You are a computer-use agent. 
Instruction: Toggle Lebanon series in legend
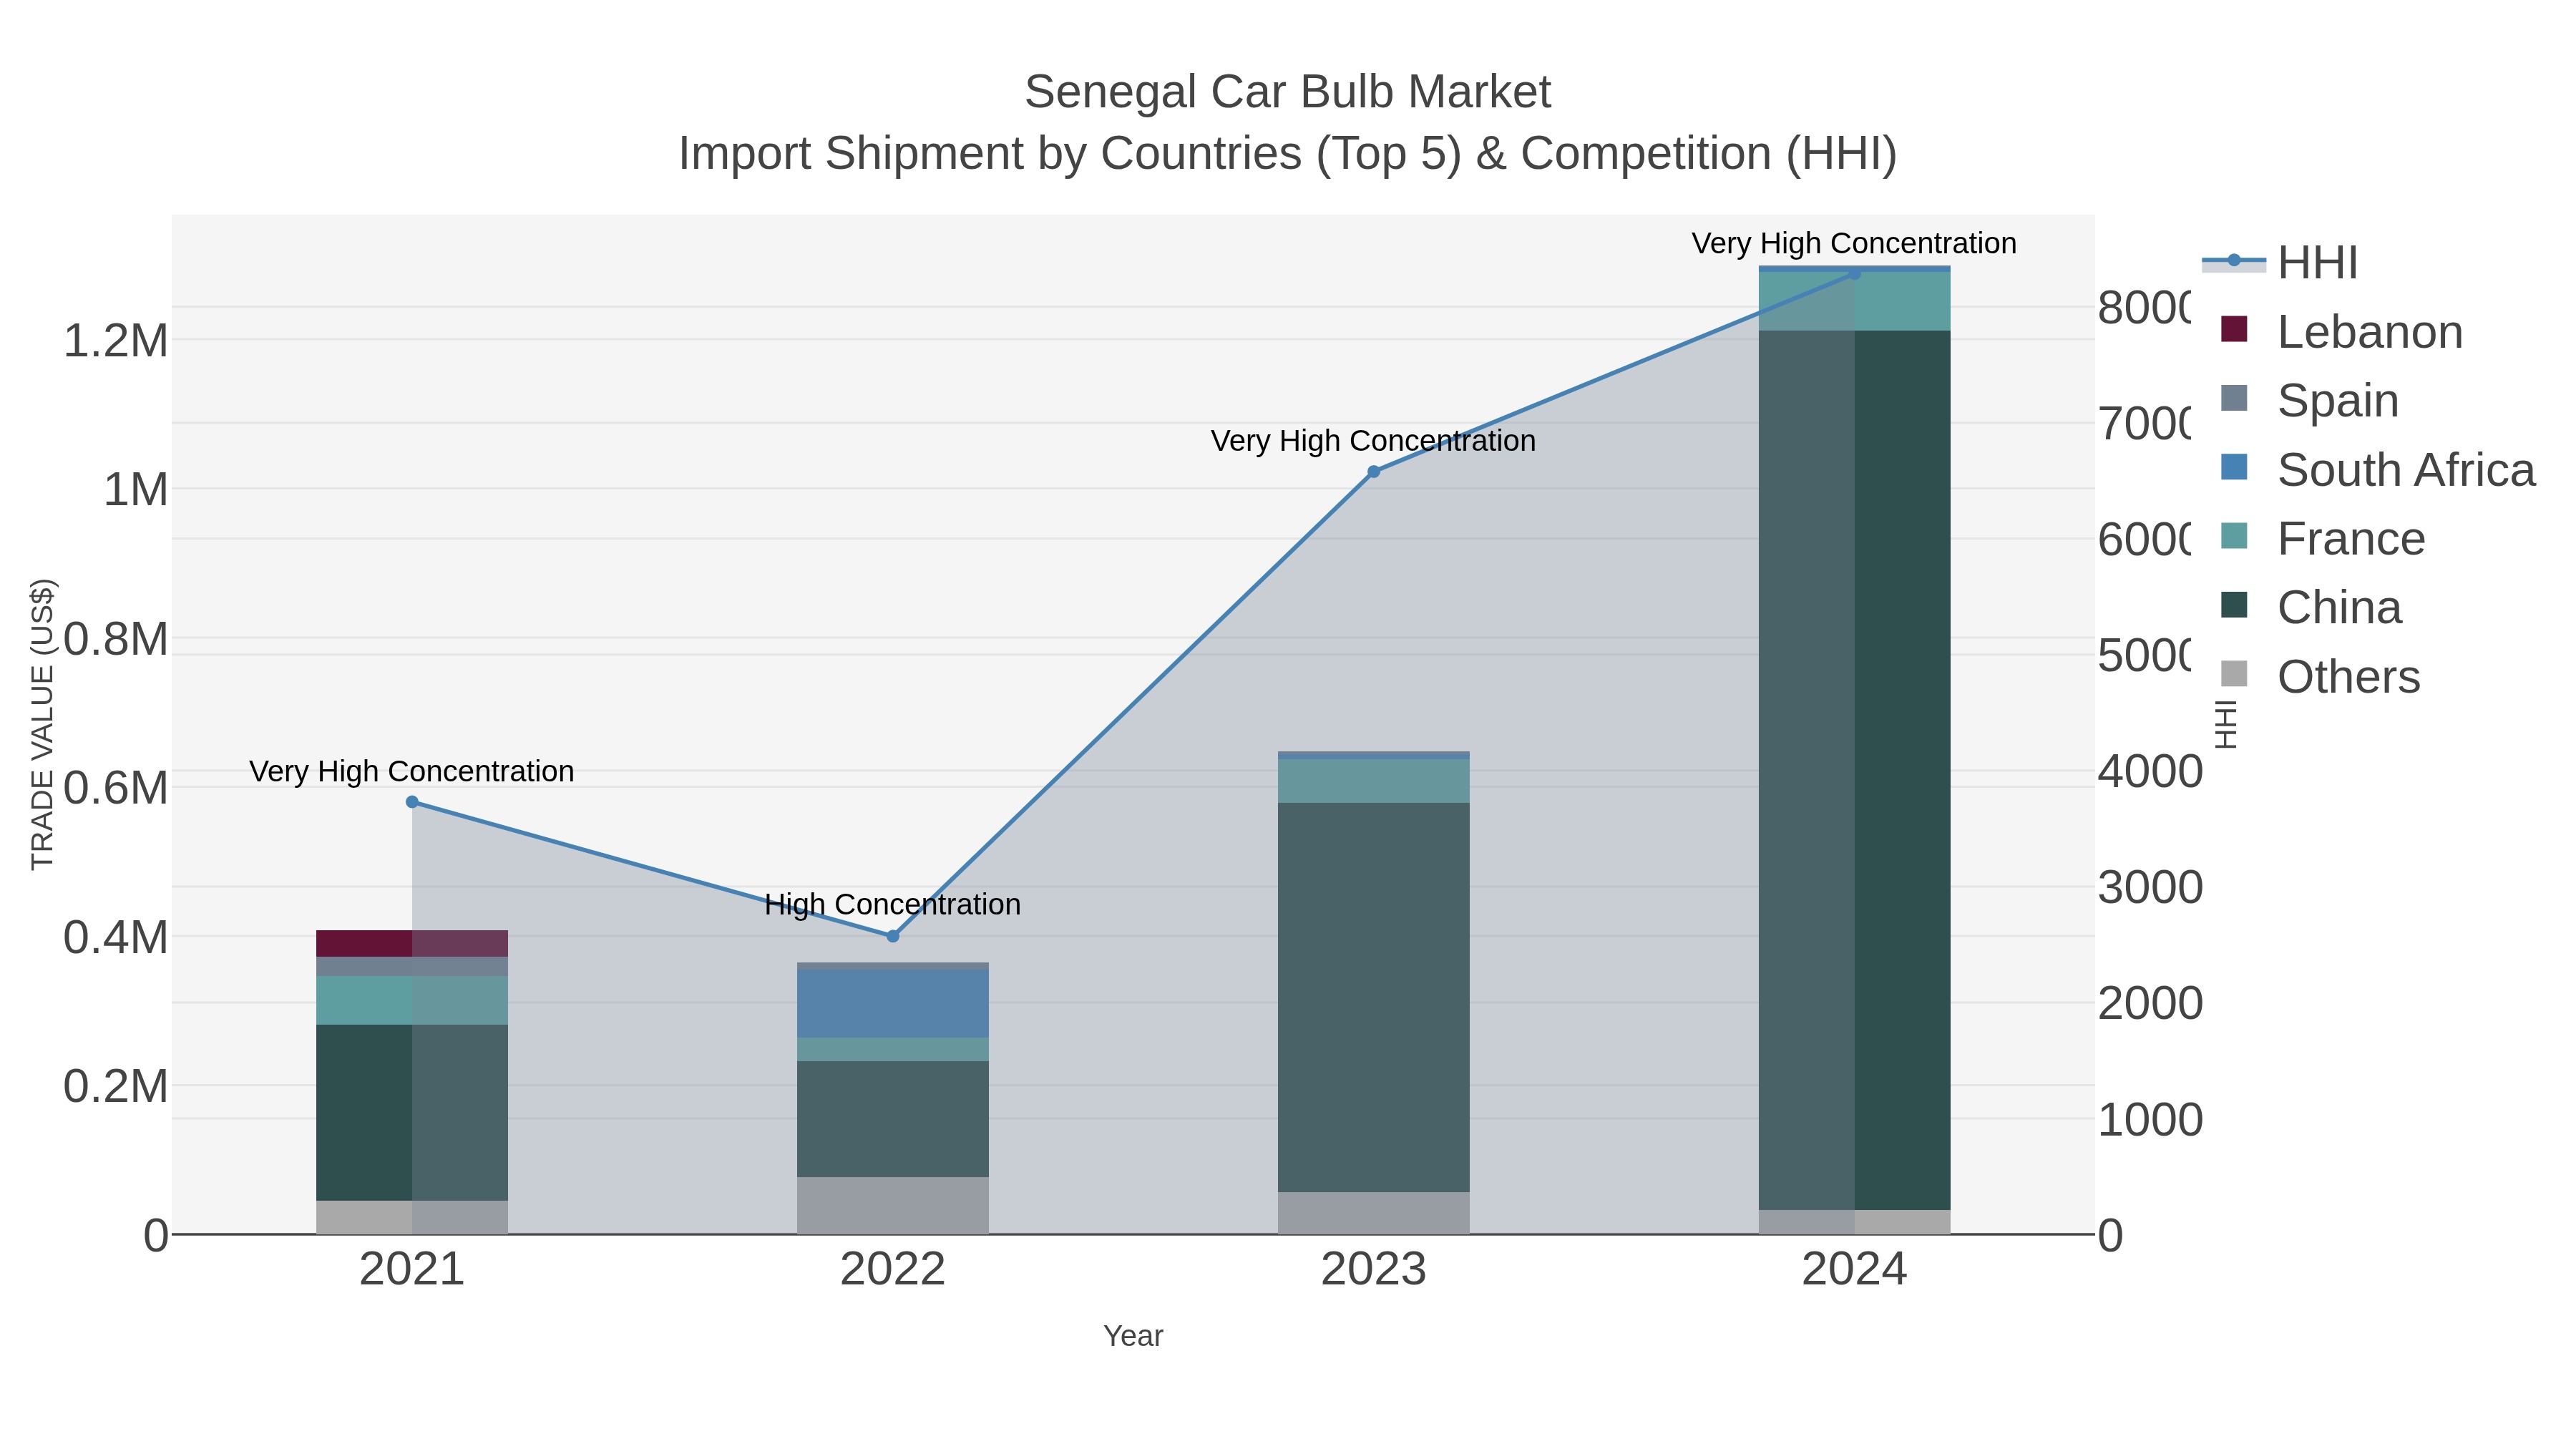(x=2341, y=332)
